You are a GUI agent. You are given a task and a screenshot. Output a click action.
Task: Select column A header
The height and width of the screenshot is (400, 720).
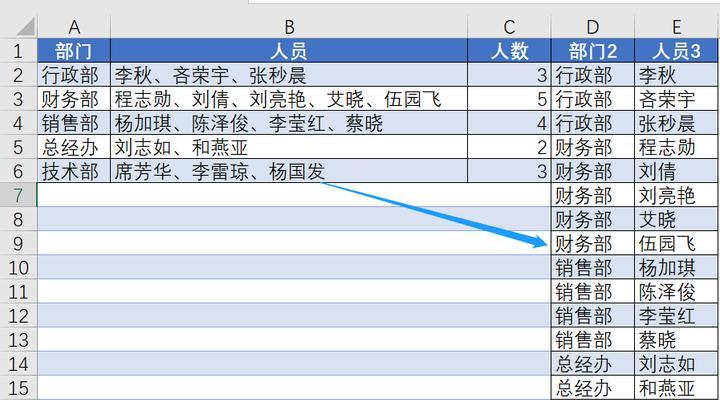click(74, 27)
